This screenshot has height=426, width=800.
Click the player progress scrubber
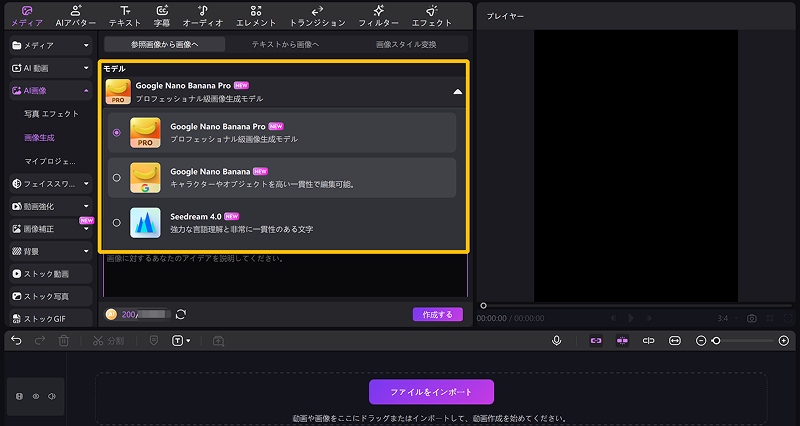coord(483,306)
